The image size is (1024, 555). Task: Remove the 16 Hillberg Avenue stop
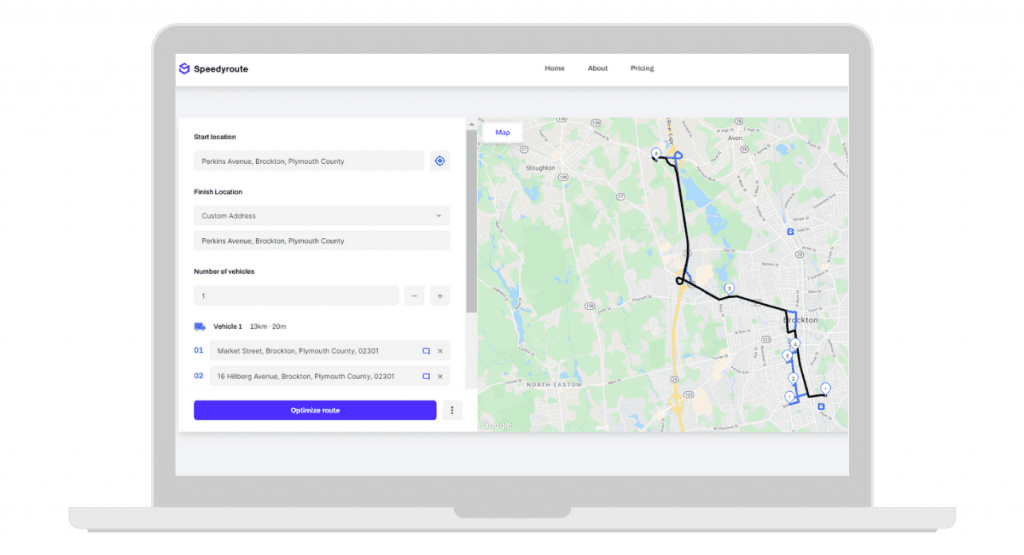(440, 377)
